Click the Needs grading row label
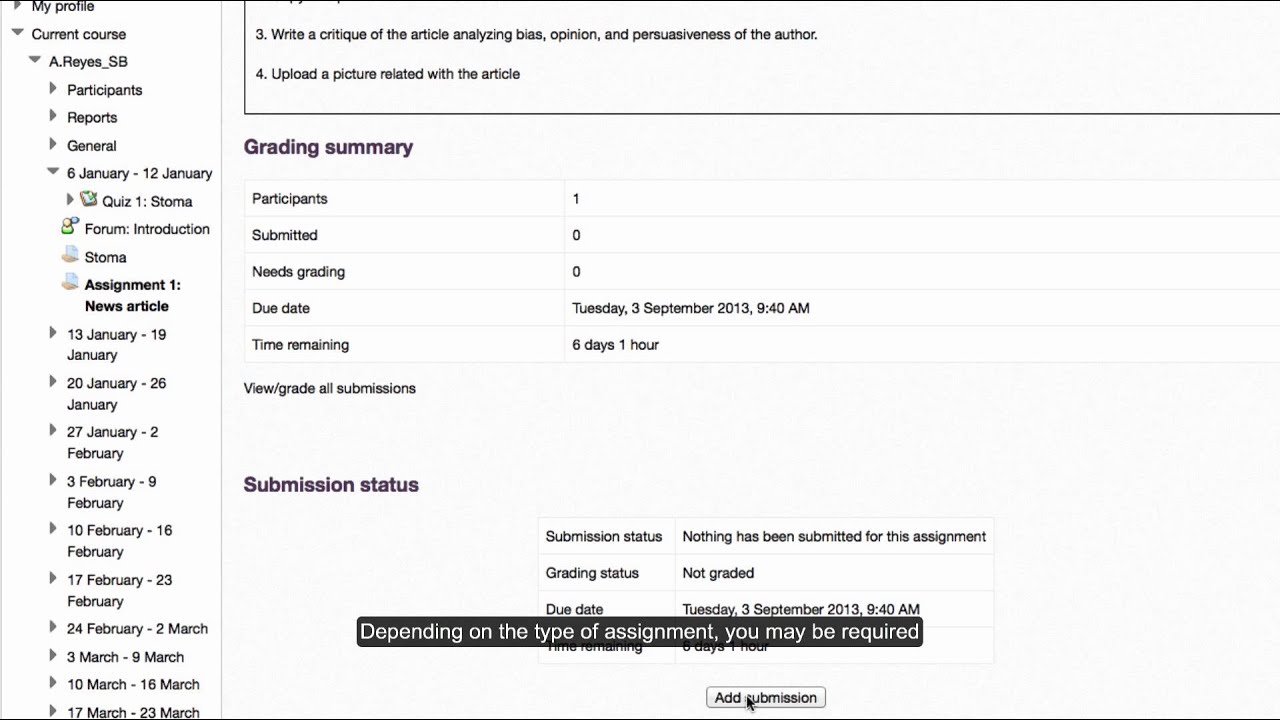The height and width of the screenshot is (720, 1280). point(299,272)
